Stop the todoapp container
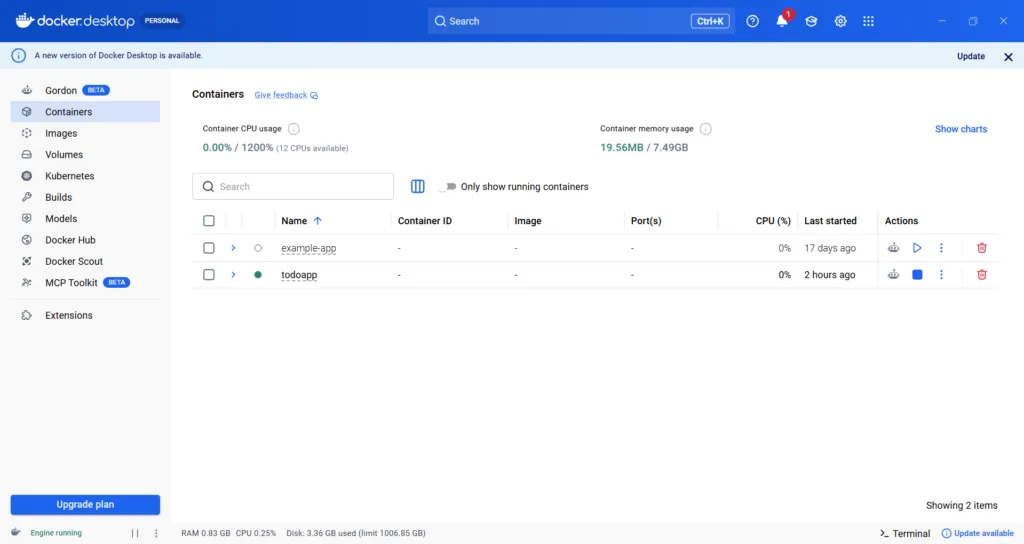This screenshot has height=544, width=1024. coord(917,275)
